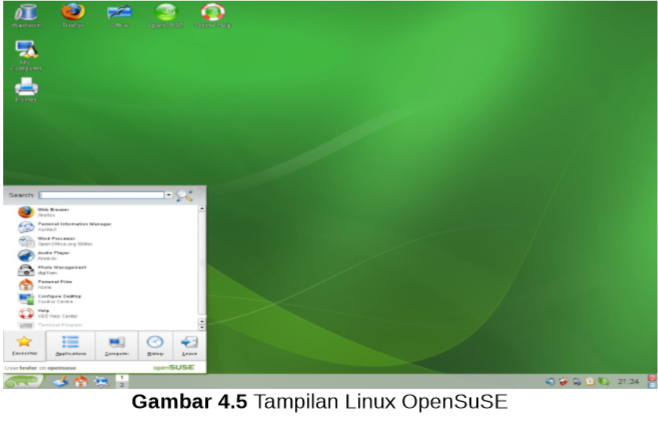Open the clipboard tray icon

590,381
